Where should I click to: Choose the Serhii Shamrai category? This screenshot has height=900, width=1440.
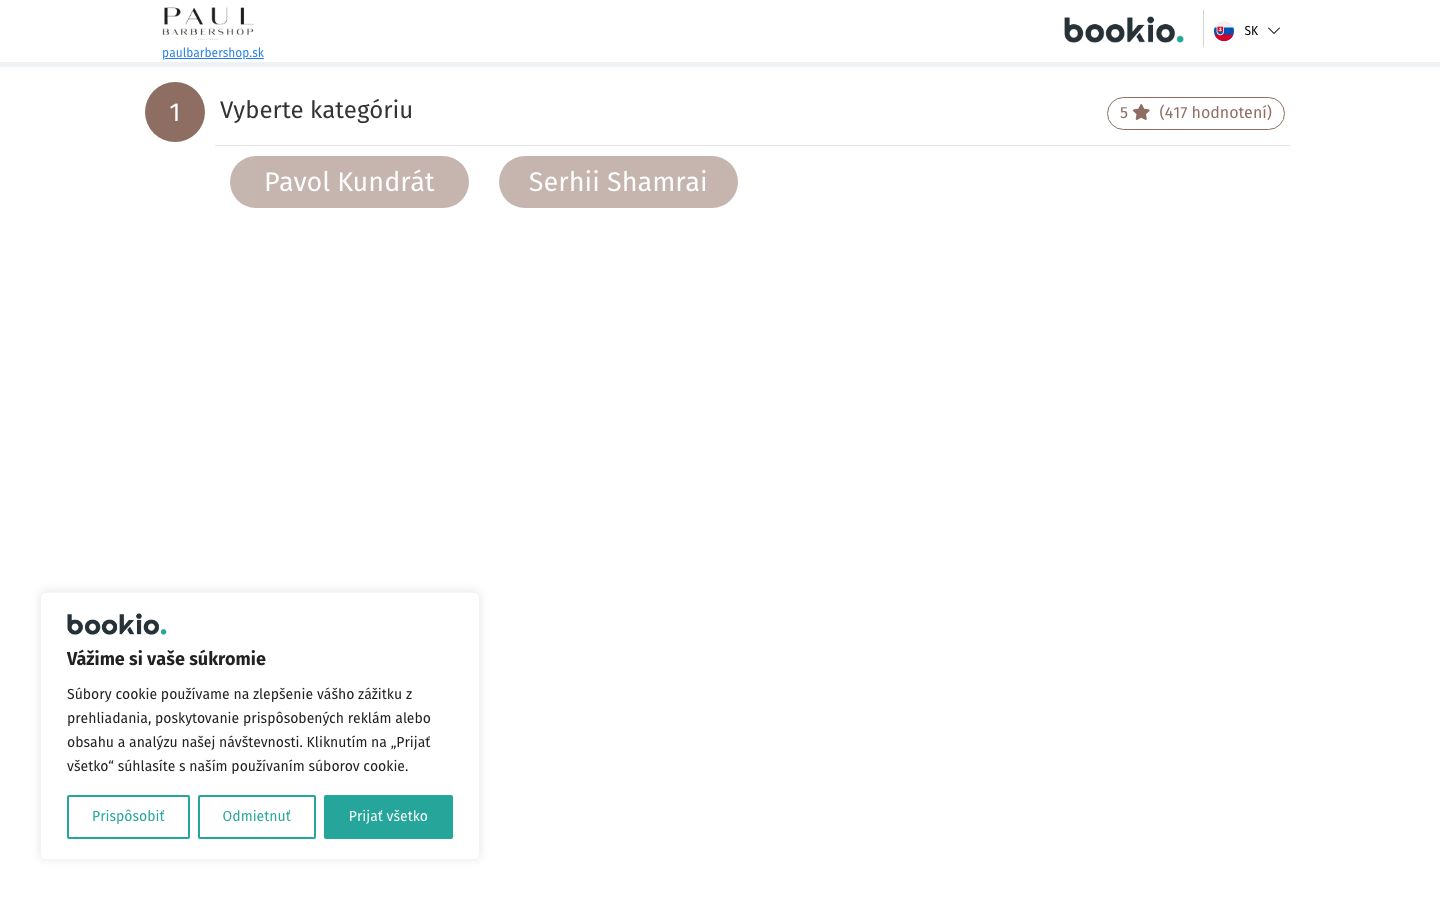coord(618,182)
